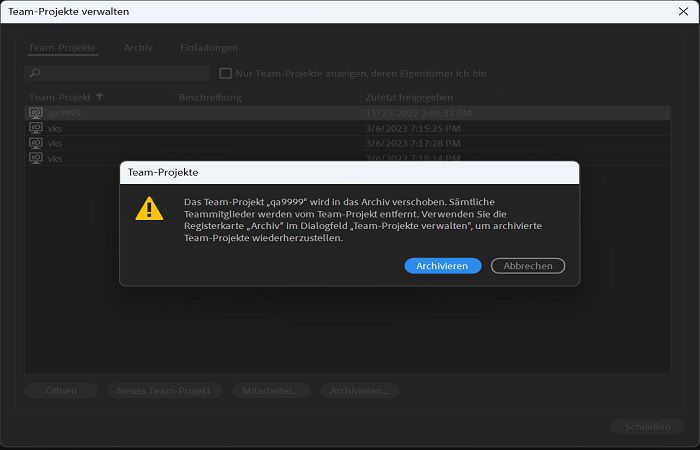Screen dimensions: 700x450
Task: Click the Schließen button
Action: click(x=647, y=427)
